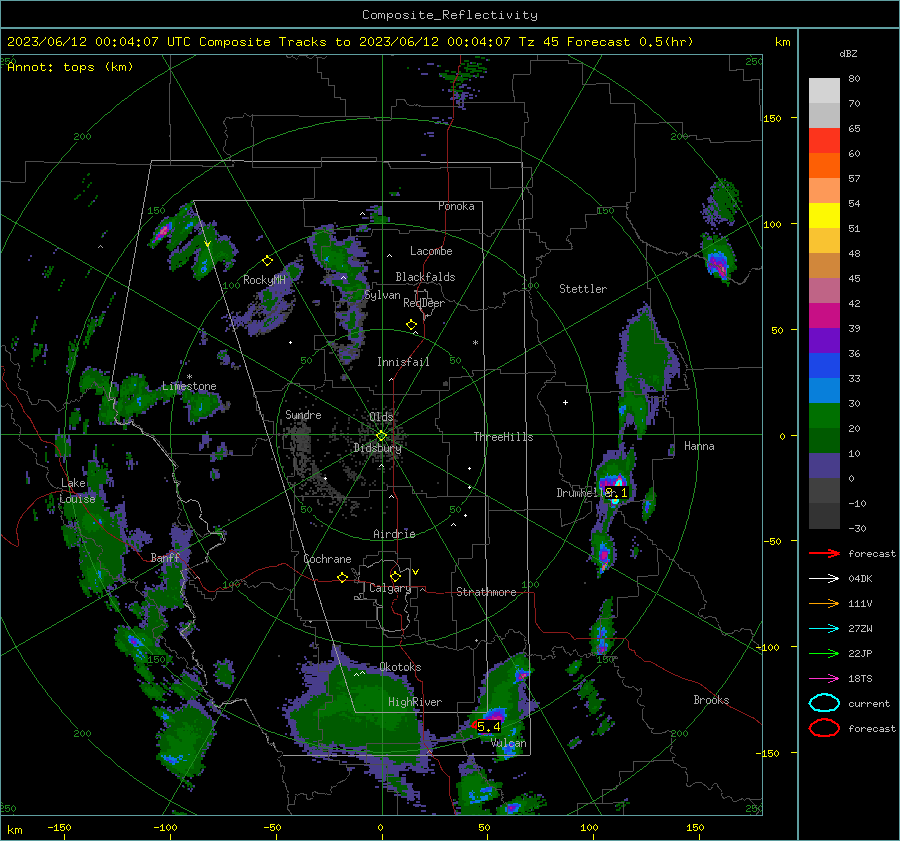
Task: Click the Brooks town label
Action: 711,700
